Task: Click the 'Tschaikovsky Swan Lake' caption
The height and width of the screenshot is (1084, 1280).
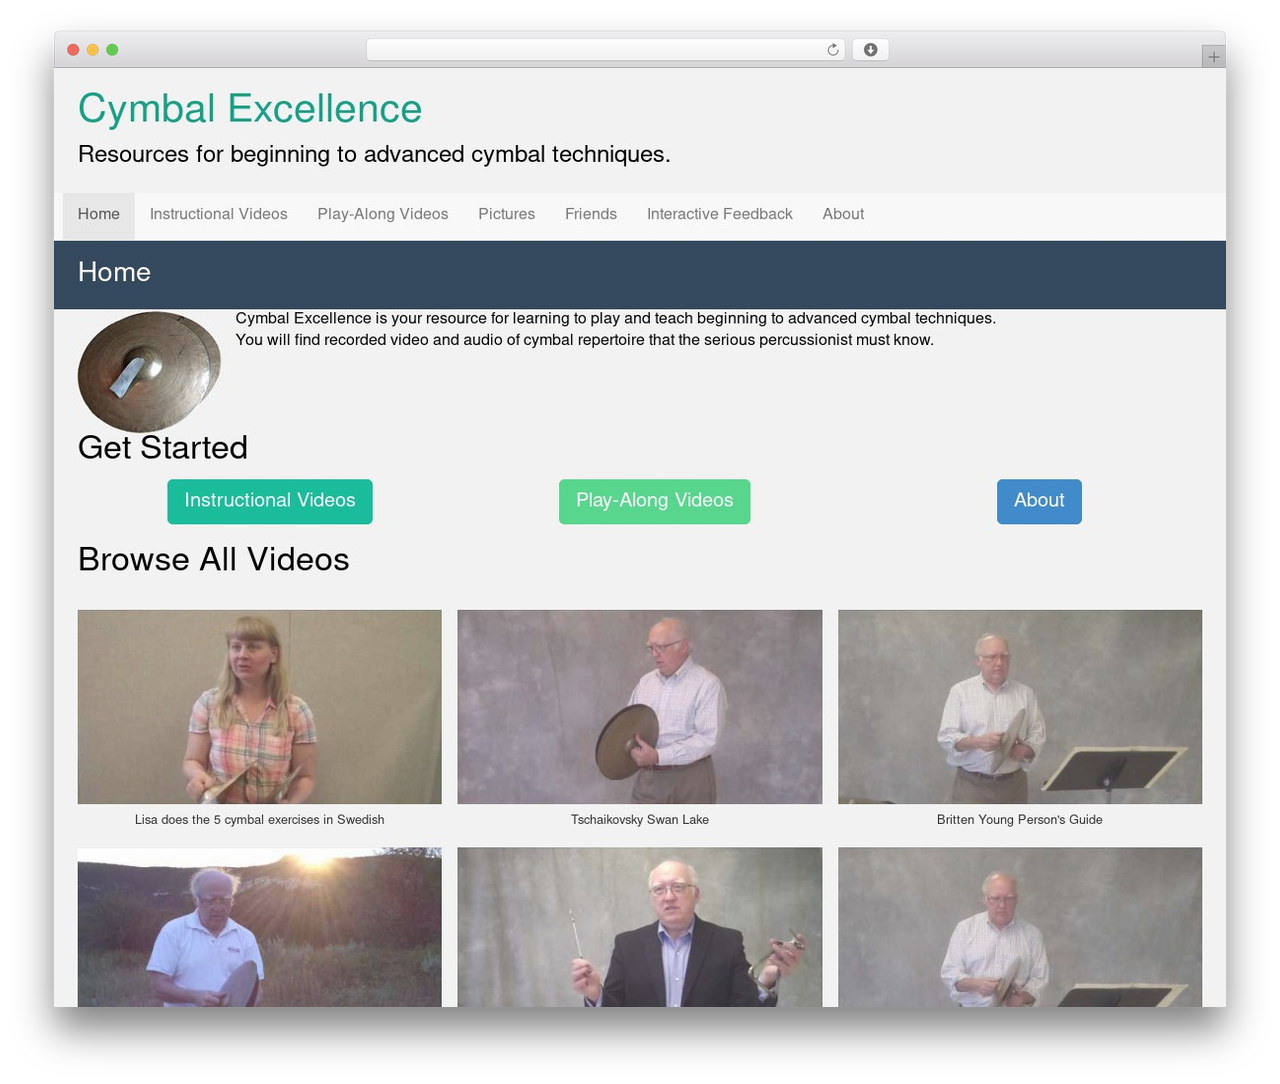Action: pyautogui.click(x=640, y=820)
